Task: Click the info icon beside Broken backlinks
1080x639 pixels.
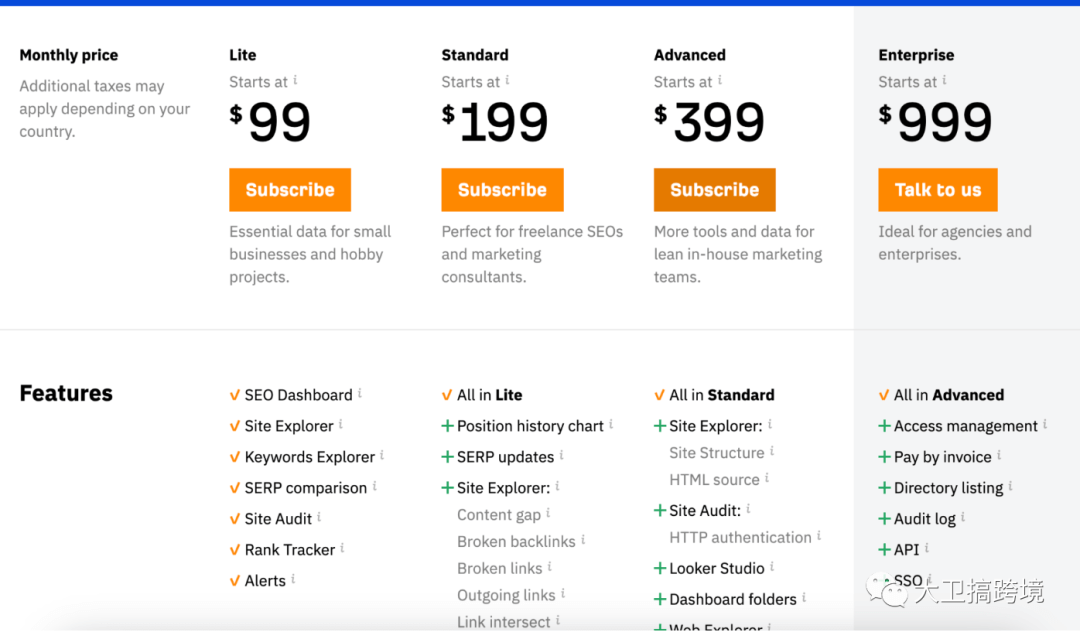Action: pyautogui.click(x=583, y=540)
